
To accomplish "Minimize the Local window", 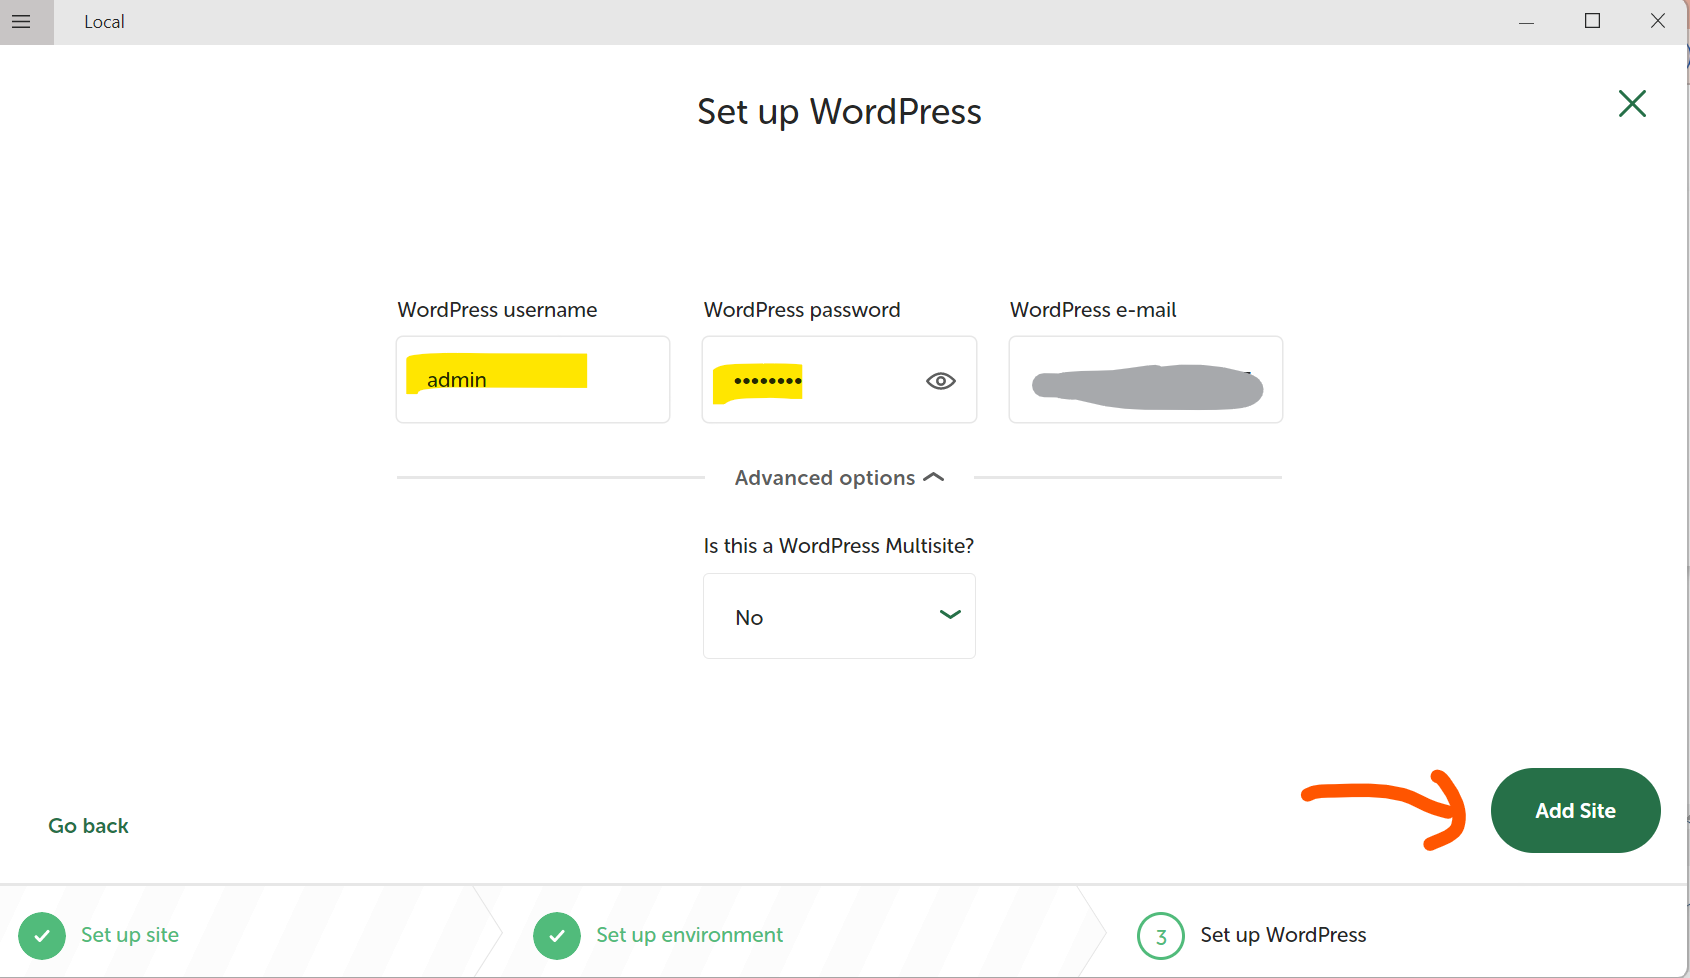I will (x=1526, y=21).
